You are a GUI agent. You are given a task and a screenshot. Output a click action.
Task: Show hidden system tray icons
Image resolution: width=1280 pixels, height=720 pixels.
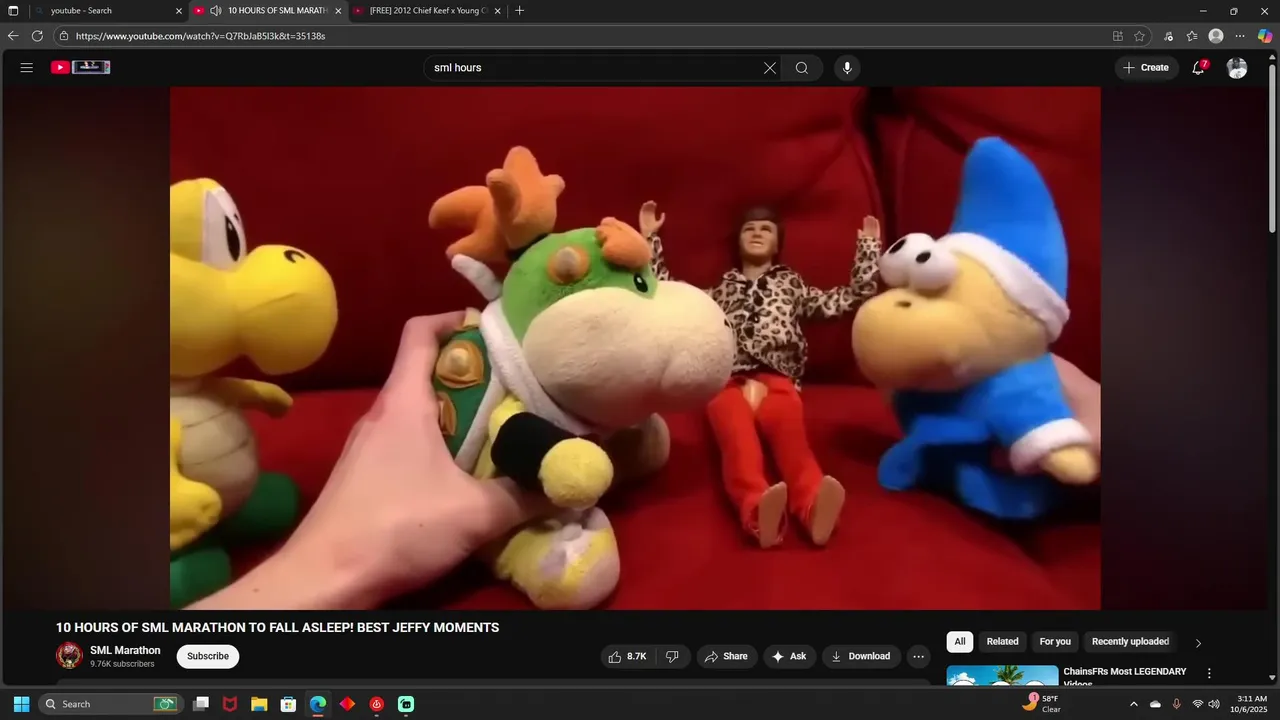(x=1133, y=704)
